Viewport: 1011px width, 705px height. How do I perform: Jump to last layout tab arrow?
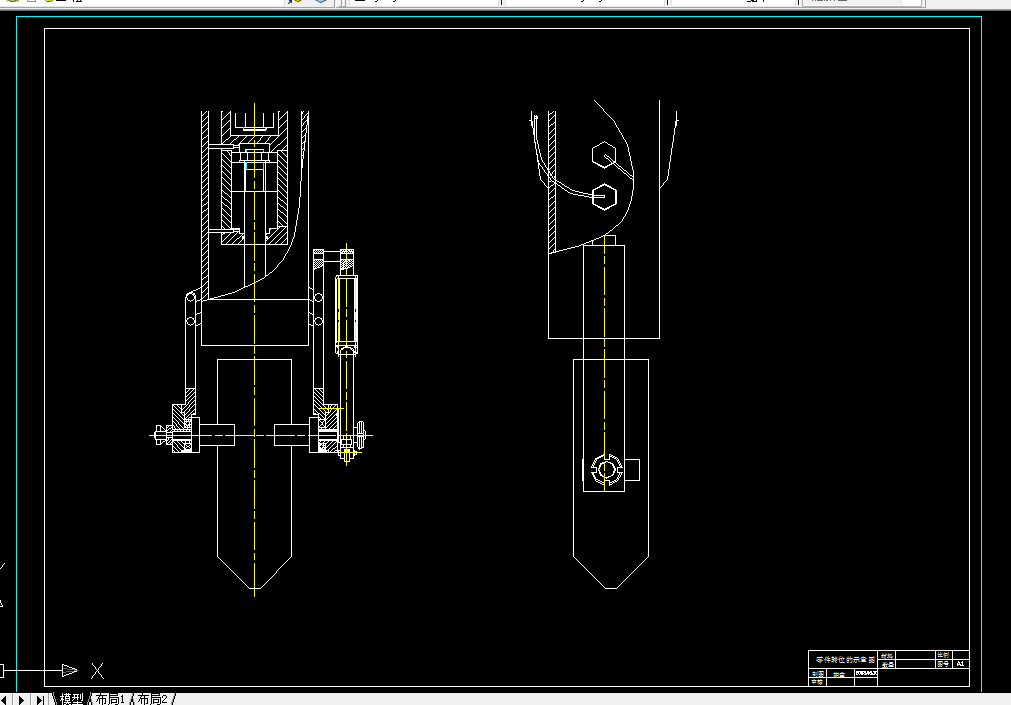tap(40, 699)
